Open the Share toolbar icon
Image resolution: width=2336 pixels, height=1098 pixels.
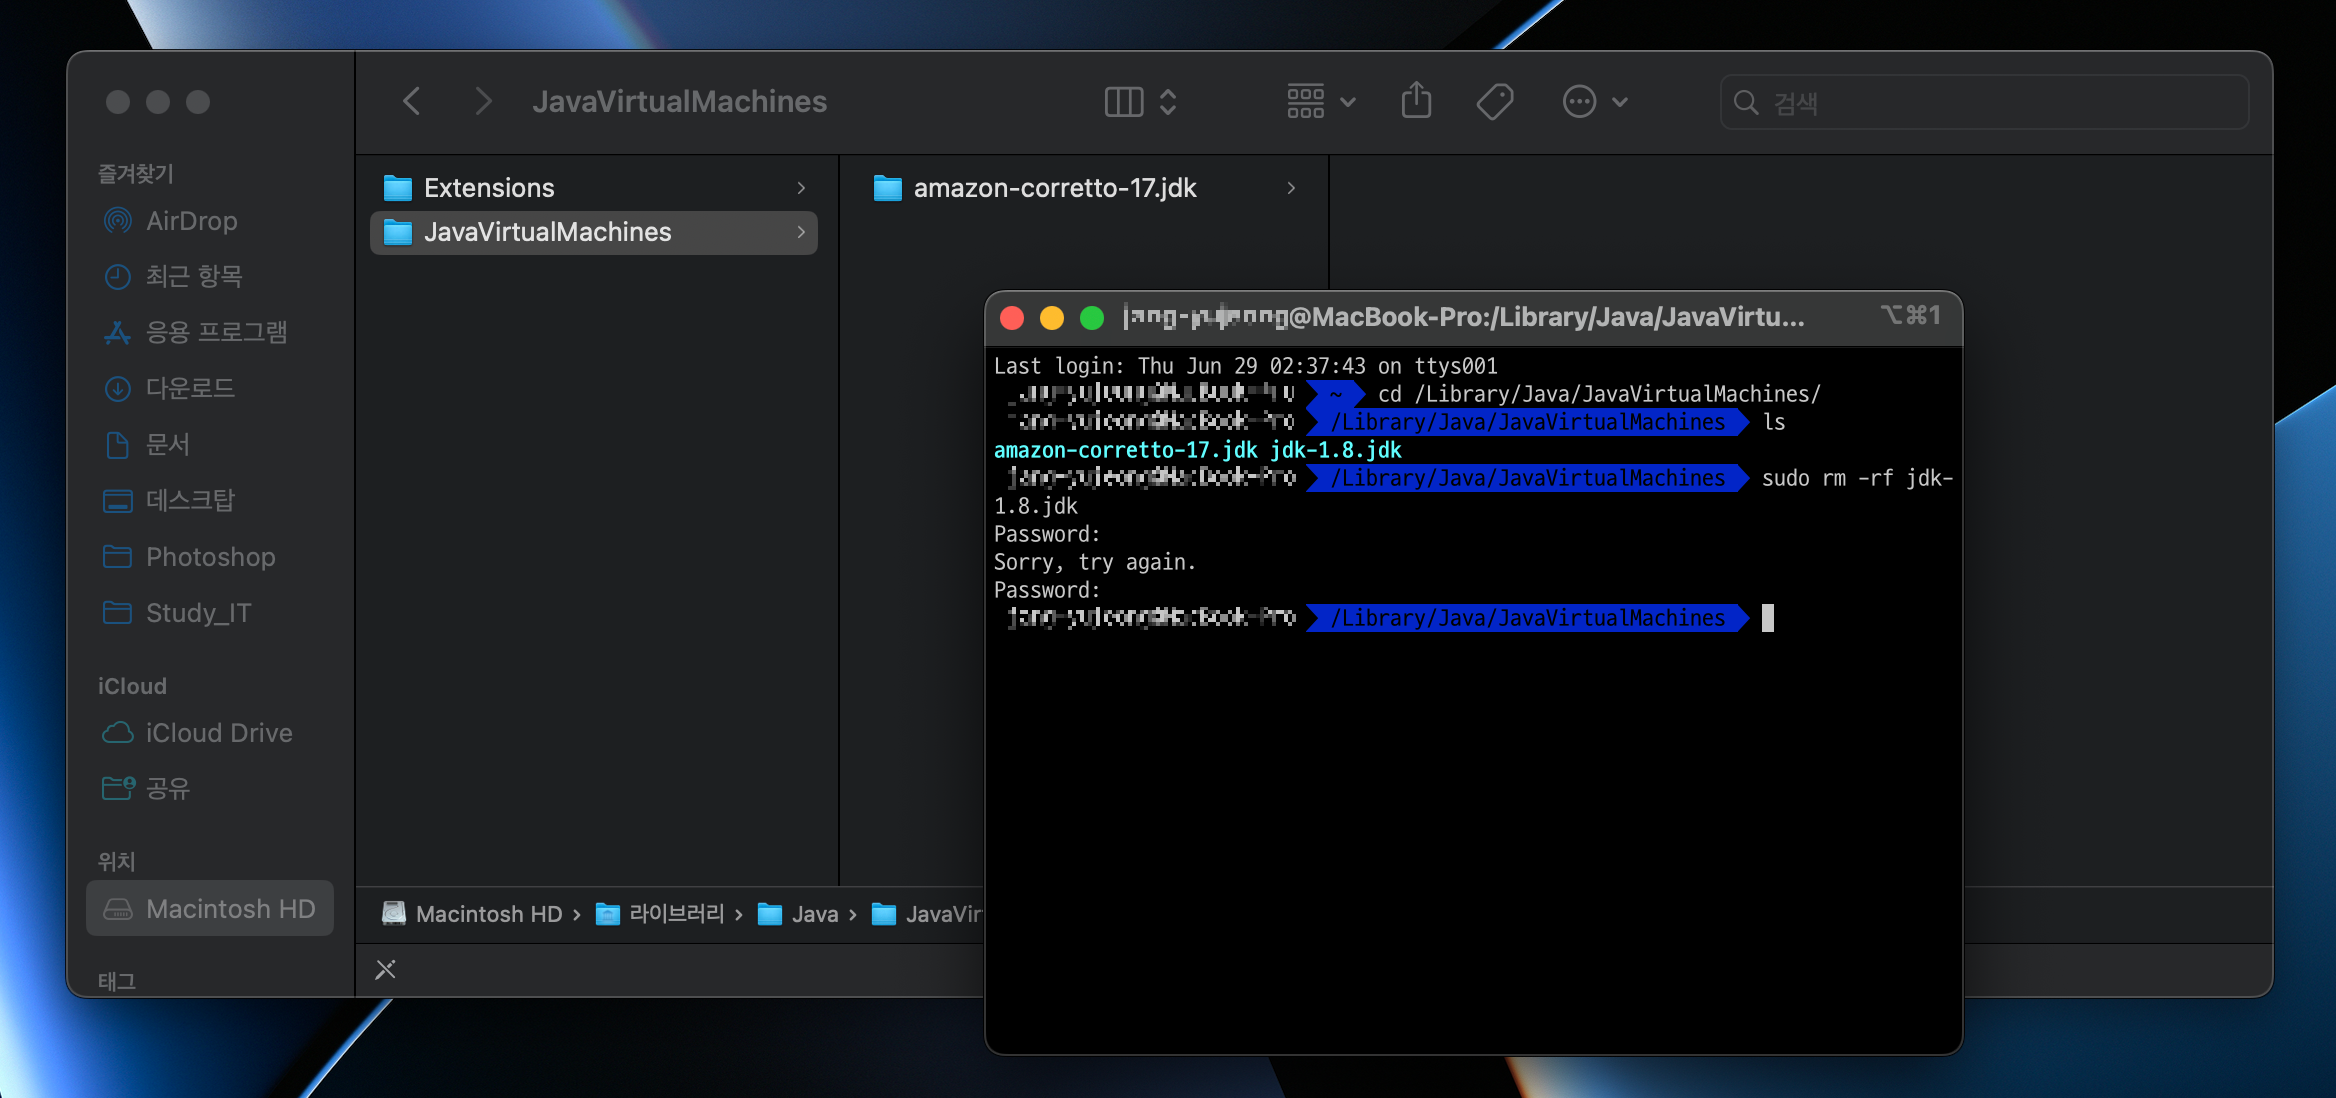pyautogui.click(x=1416, y=101)
